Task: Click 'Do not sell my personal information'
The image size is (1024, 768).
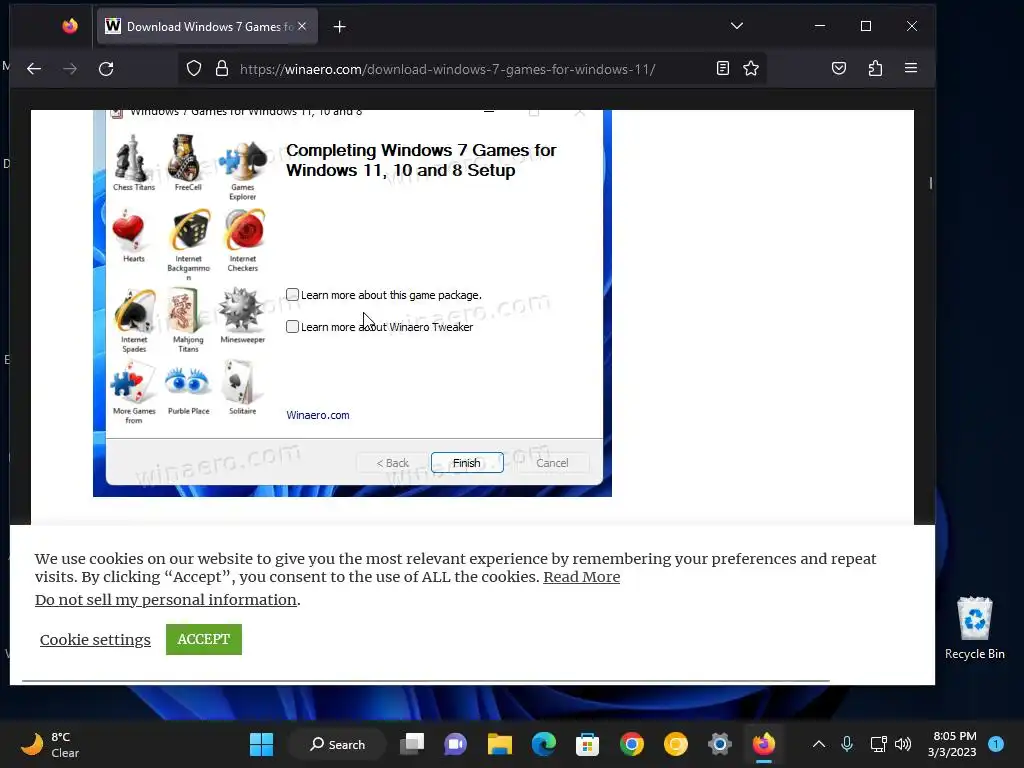Action: coord(167,600)
